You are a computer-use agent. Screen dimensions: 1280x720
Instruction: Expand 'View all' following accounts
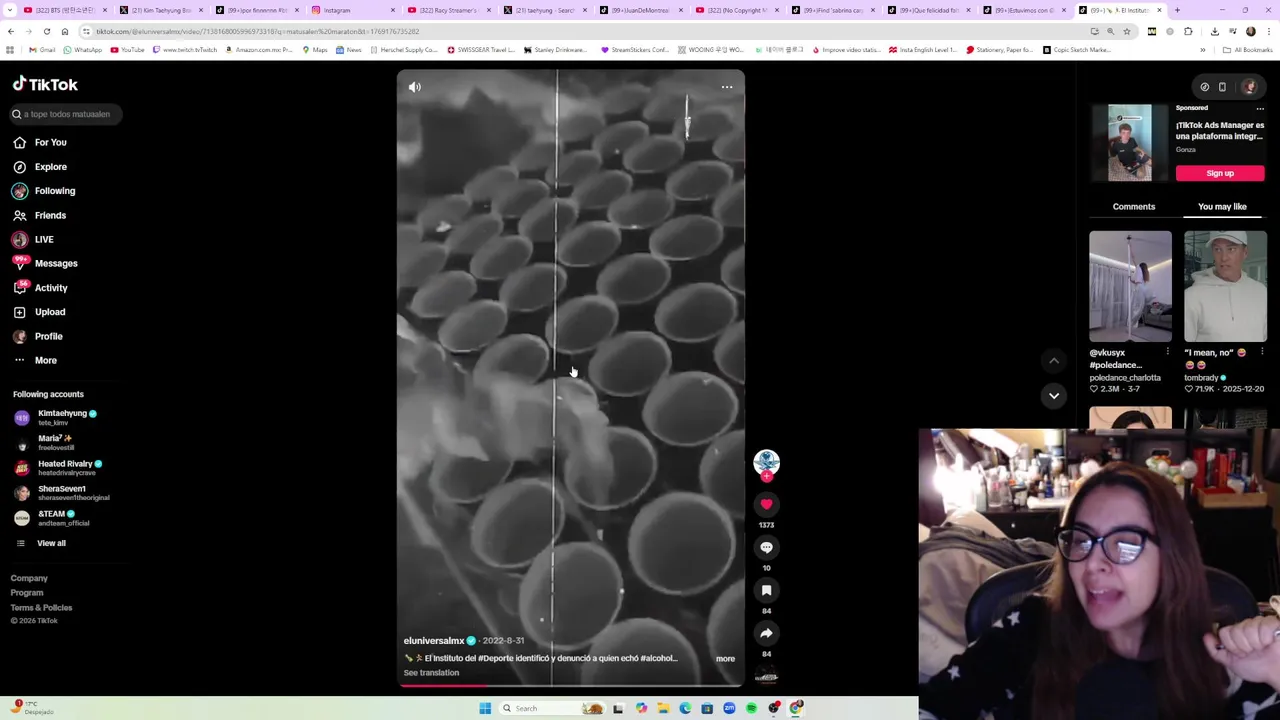click(51, 544)
